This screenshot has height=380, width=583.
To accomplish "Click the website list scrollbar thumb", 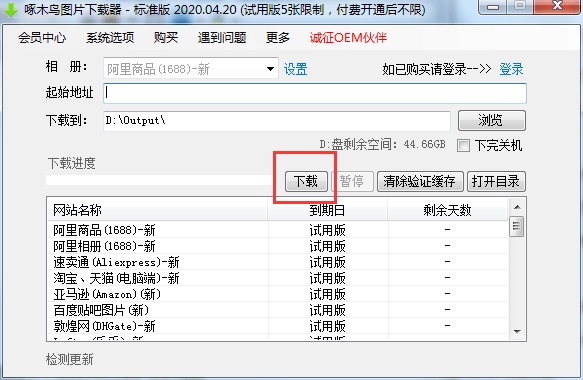I will tap(517, 226).
